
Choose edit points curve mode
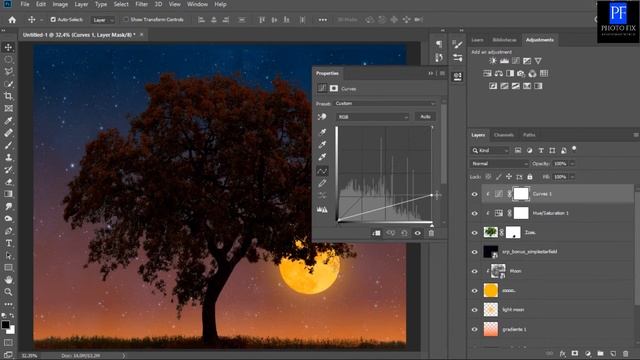point(322,171)
